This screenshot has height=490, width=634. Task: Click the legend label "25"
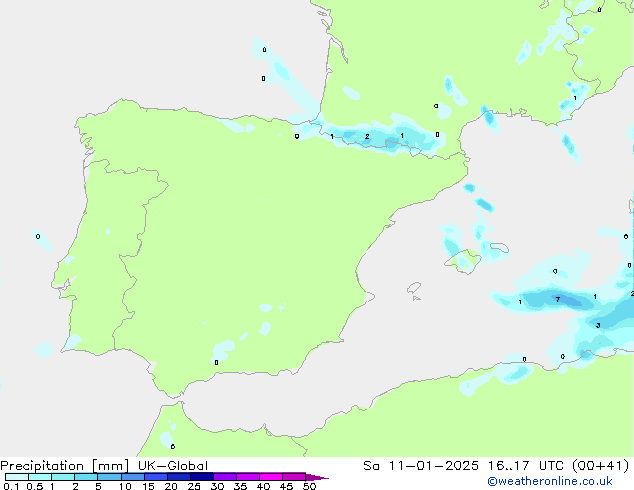[x=194, y=486]
